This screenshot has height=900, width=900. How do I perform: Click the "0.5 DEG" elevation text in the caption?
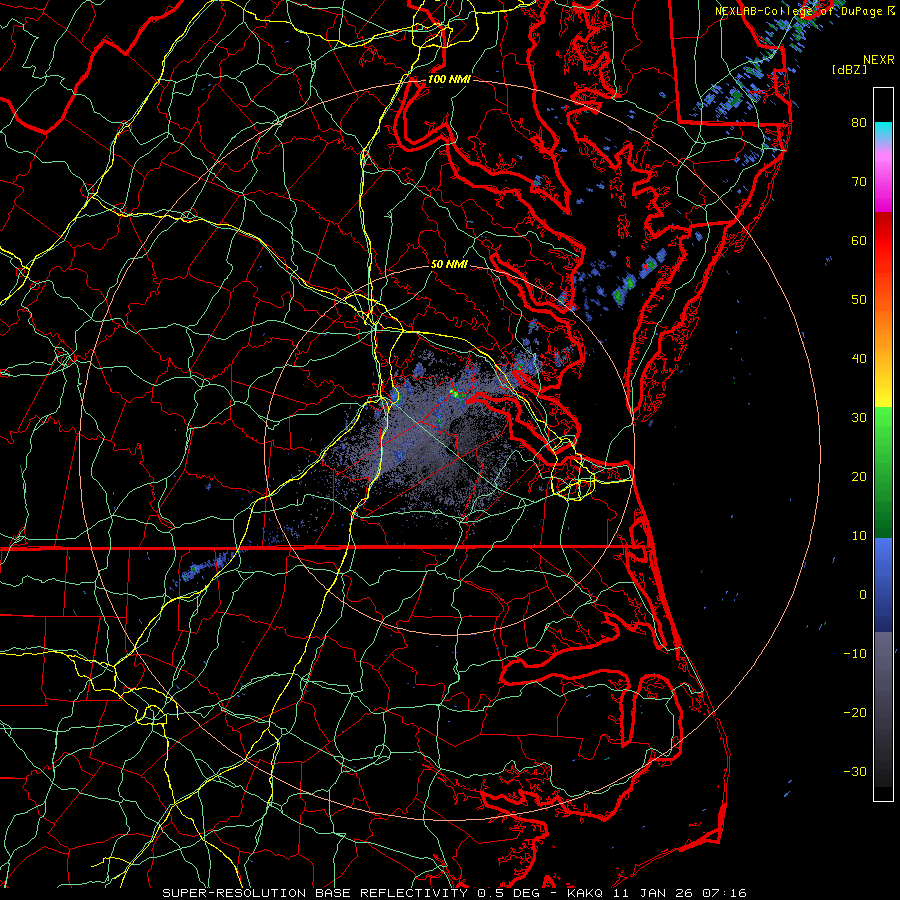click(x=509, y=893)
